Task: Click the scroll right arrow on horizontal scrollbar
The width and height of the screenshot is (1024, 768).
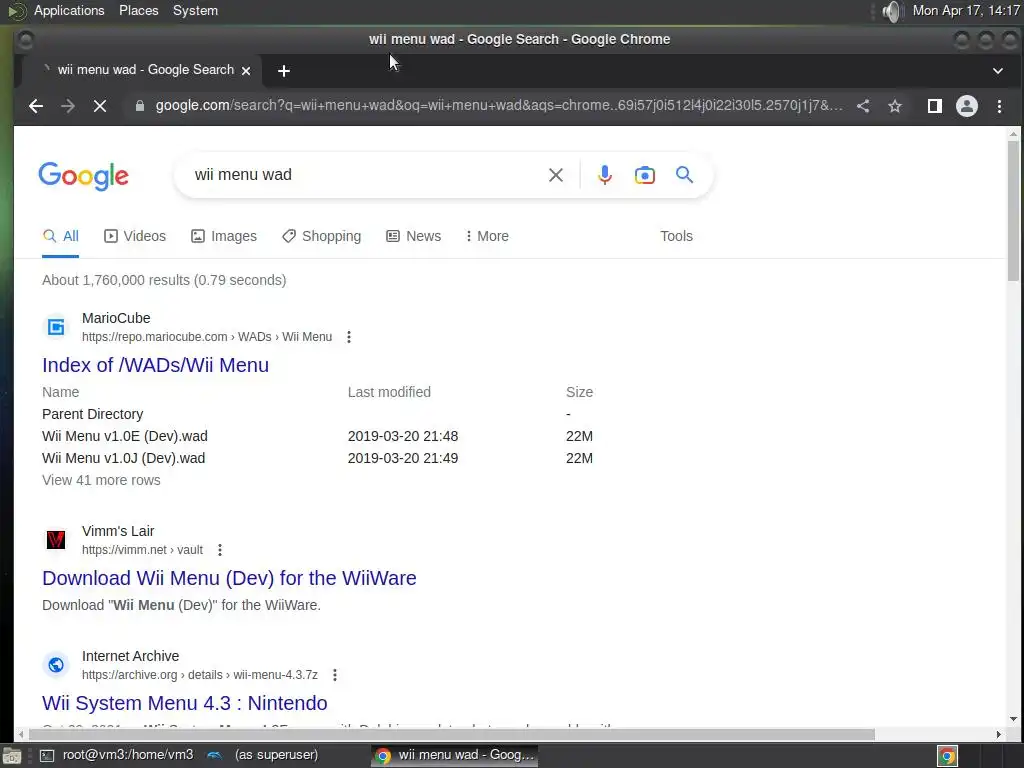Action: coord(998,734)
